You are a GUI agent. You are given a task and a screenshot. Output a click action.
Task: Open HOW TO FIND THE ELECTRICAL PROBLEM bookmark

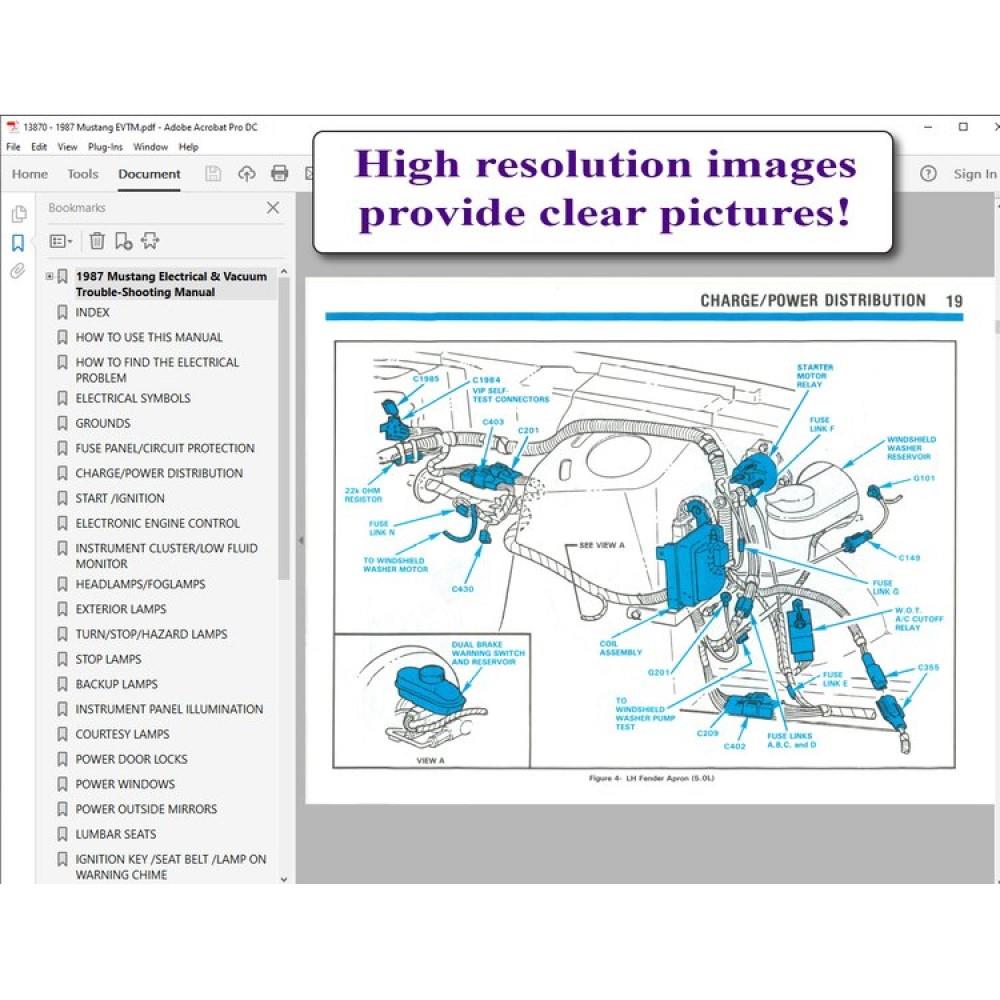click(x=157, y=370)
